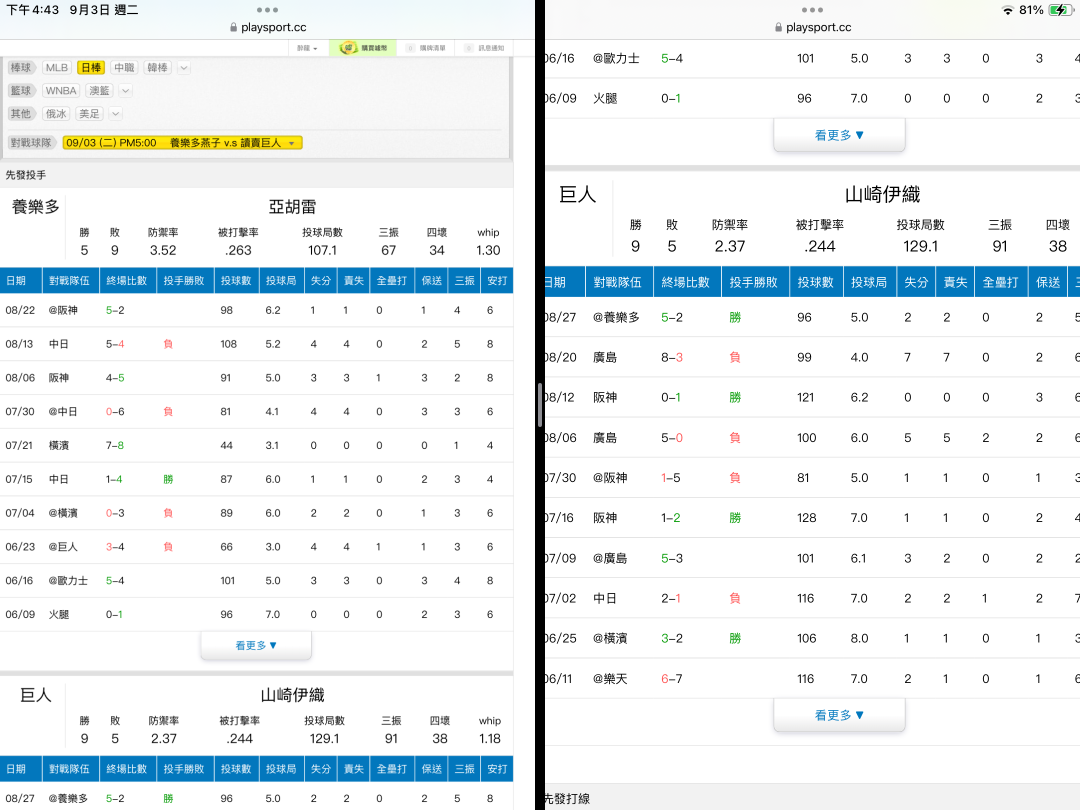The height and width of the screenshot is (810, 1080).
Task: Click the 投球數 column header in right pane
Action: tap(816, 282)
